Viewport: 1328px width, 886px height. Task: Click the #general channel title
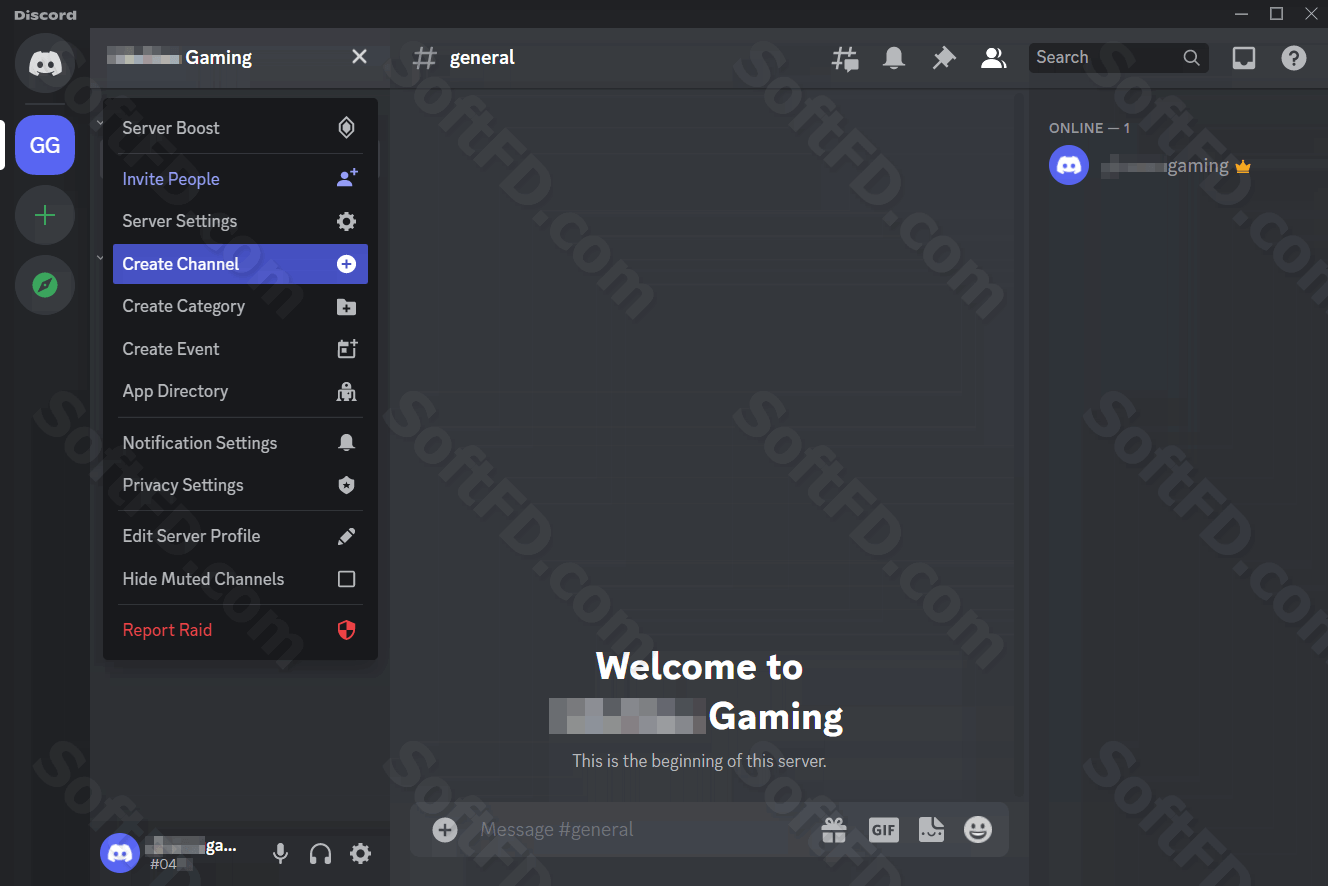pos(482,58)
